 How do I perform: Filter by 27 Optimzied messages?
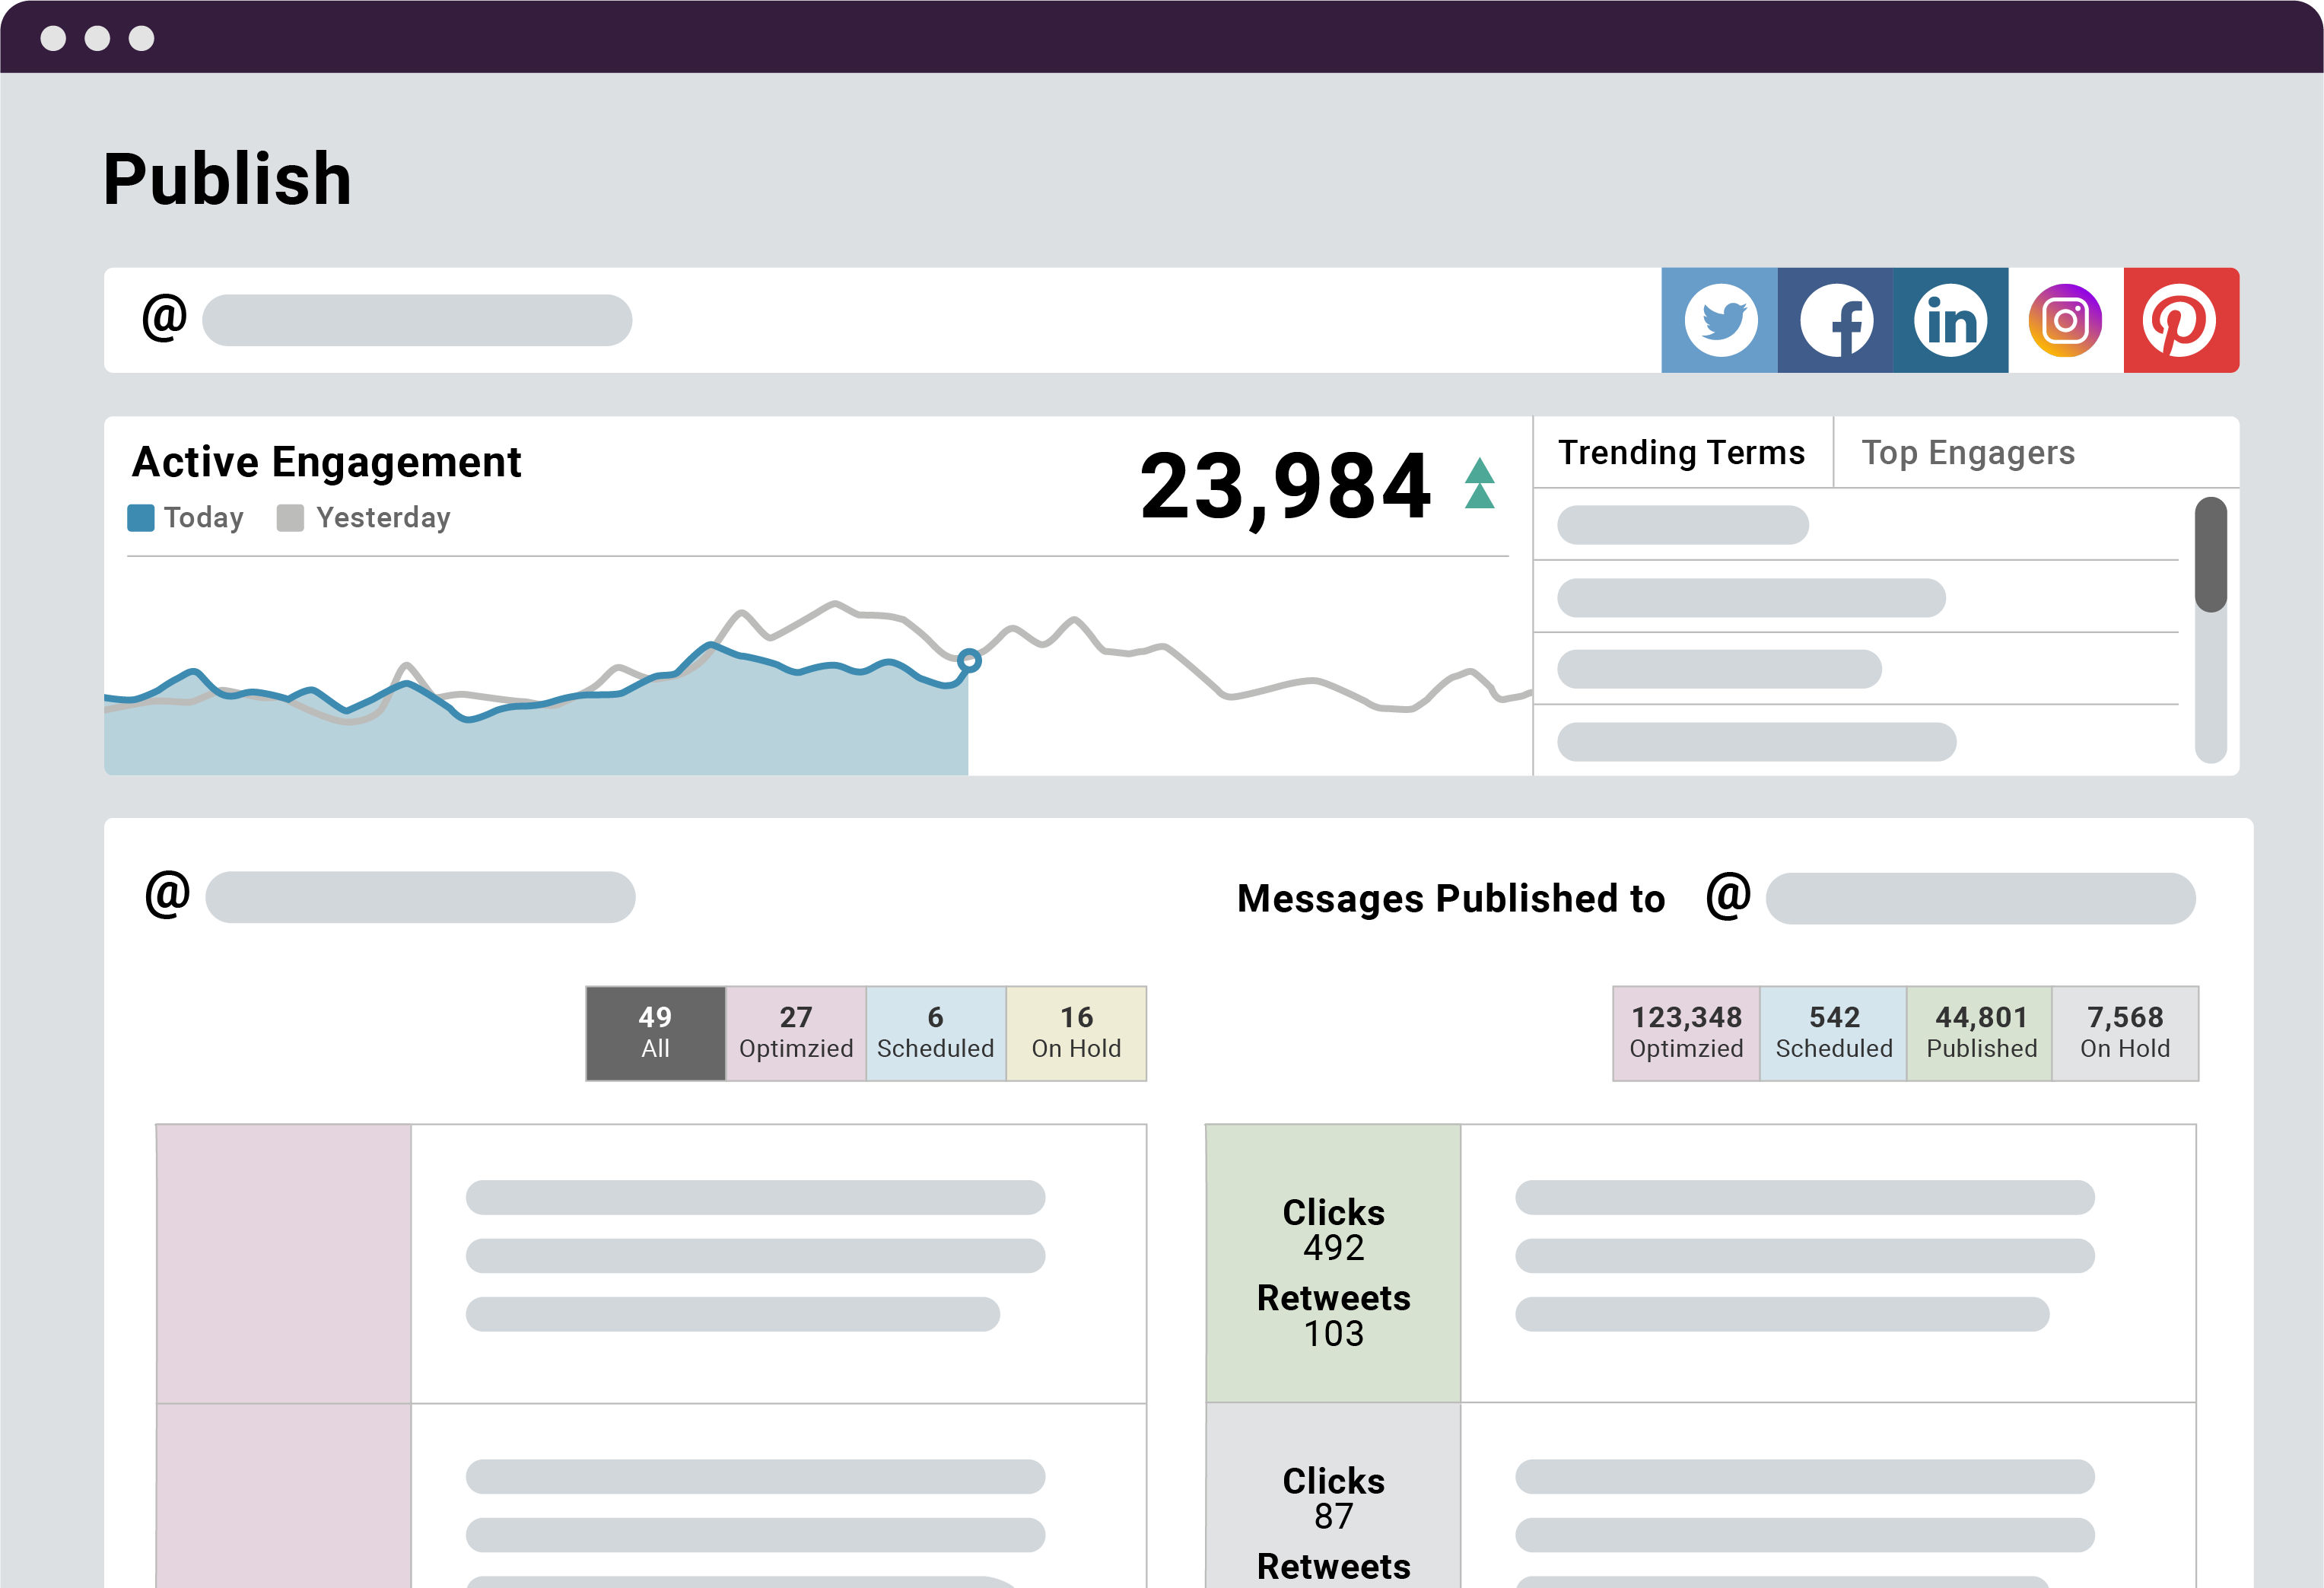point(796,1033)
